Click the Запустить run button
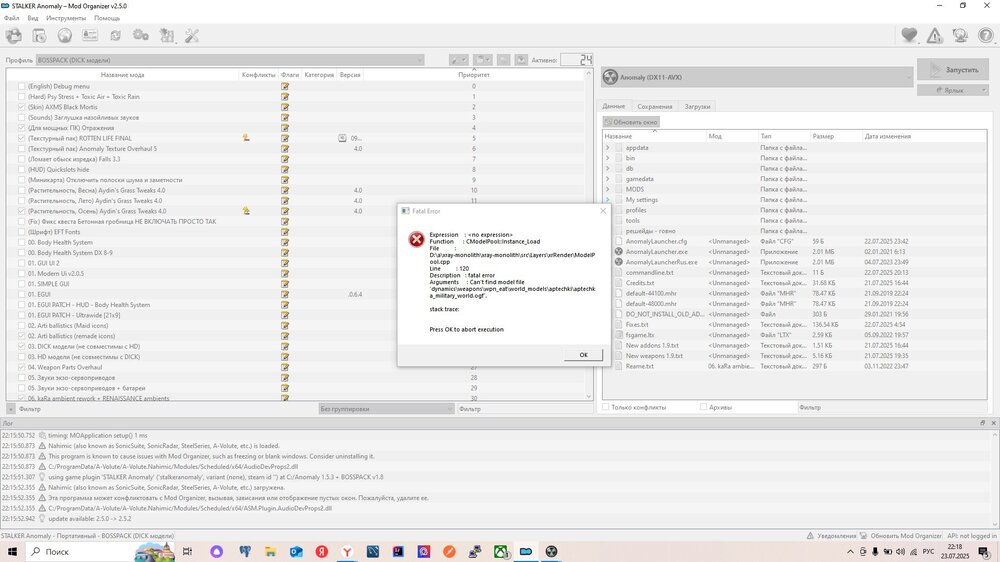 [x=953, y=70]
